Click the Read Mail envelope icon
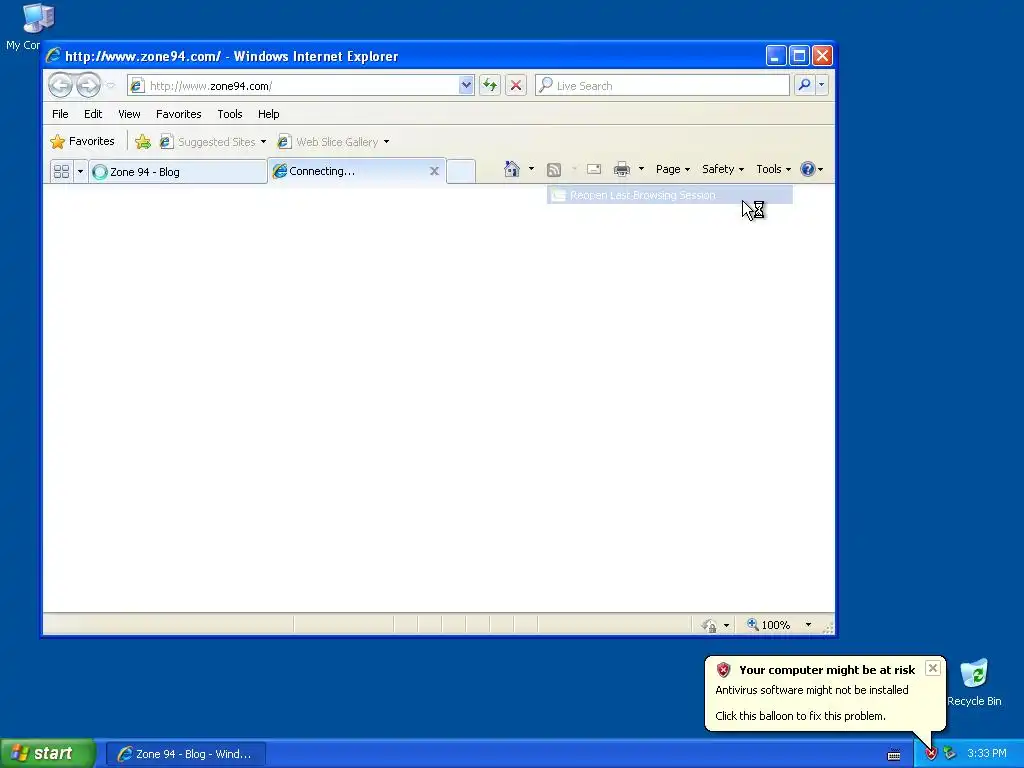 [x=594, y=169]
